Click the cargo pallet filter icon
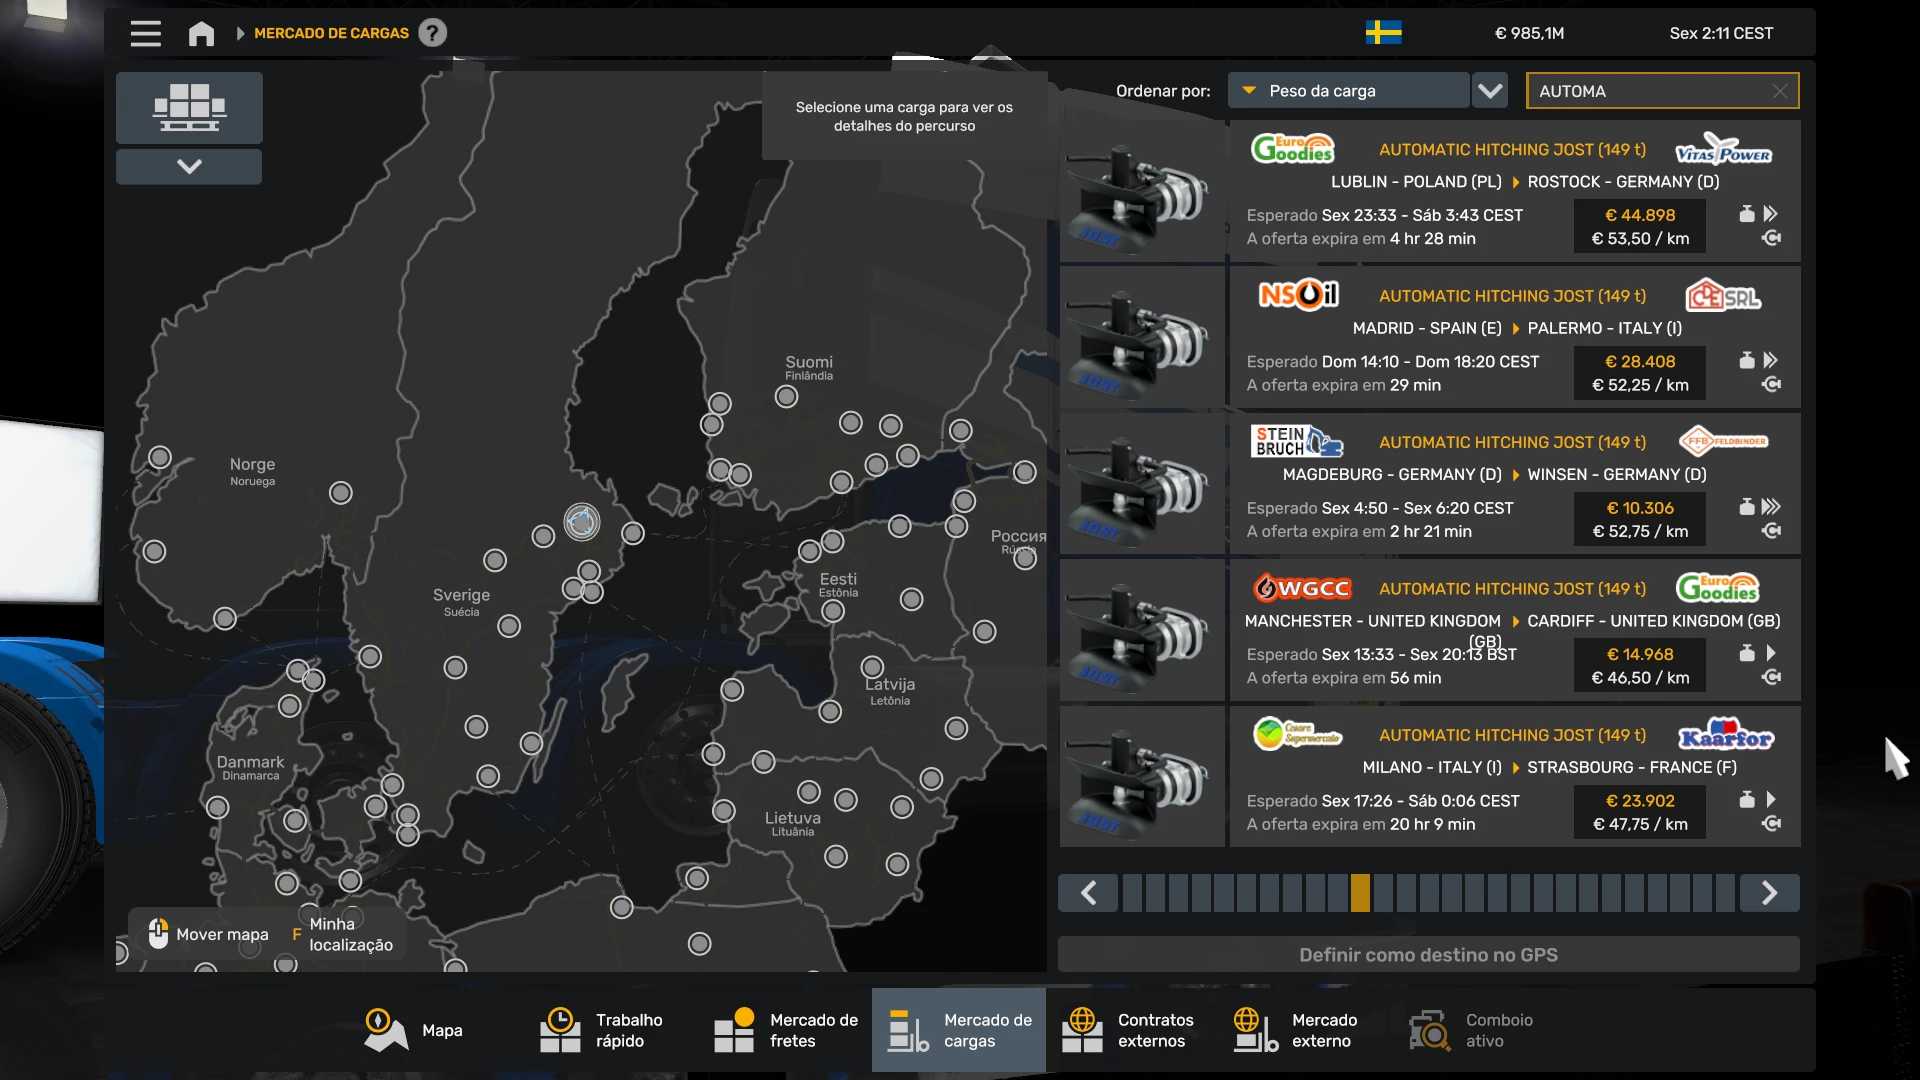 point(189,107)
